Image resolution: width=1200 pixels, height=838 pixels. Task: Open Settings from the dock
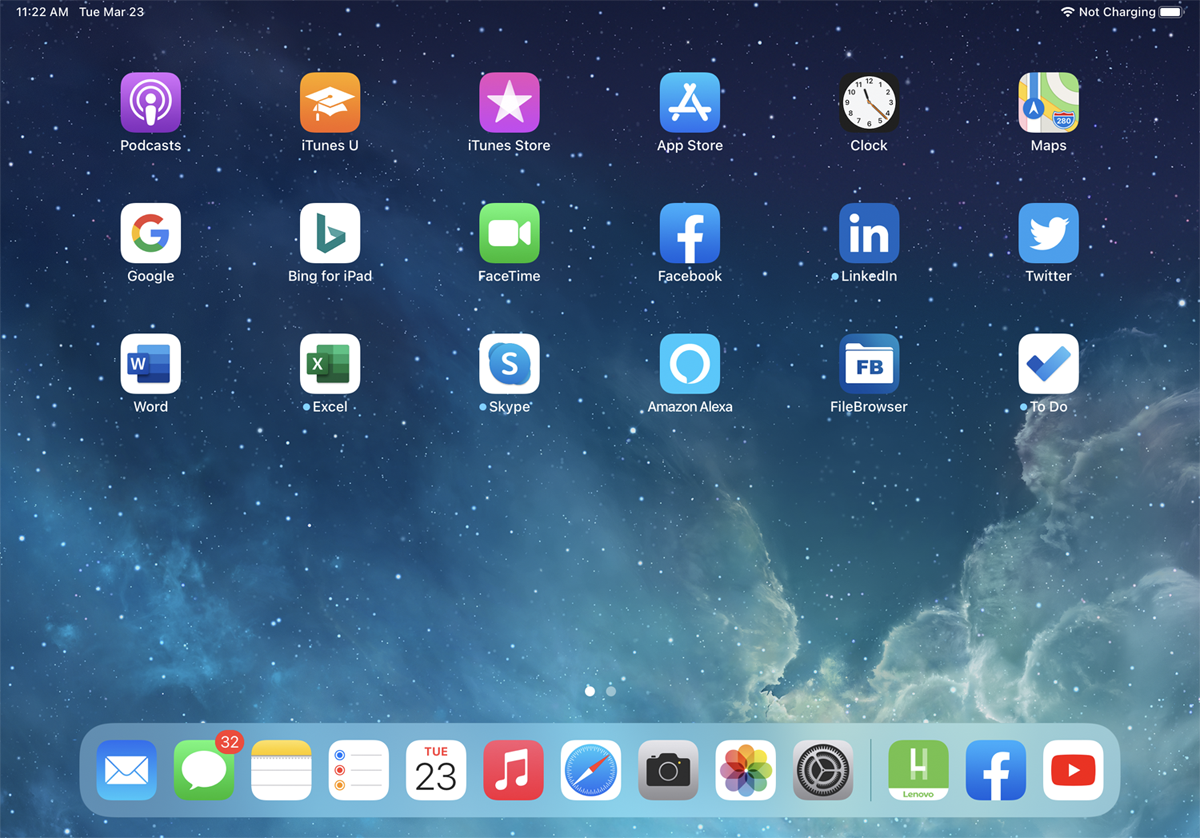pyautogui.click(x=824, y=770)
